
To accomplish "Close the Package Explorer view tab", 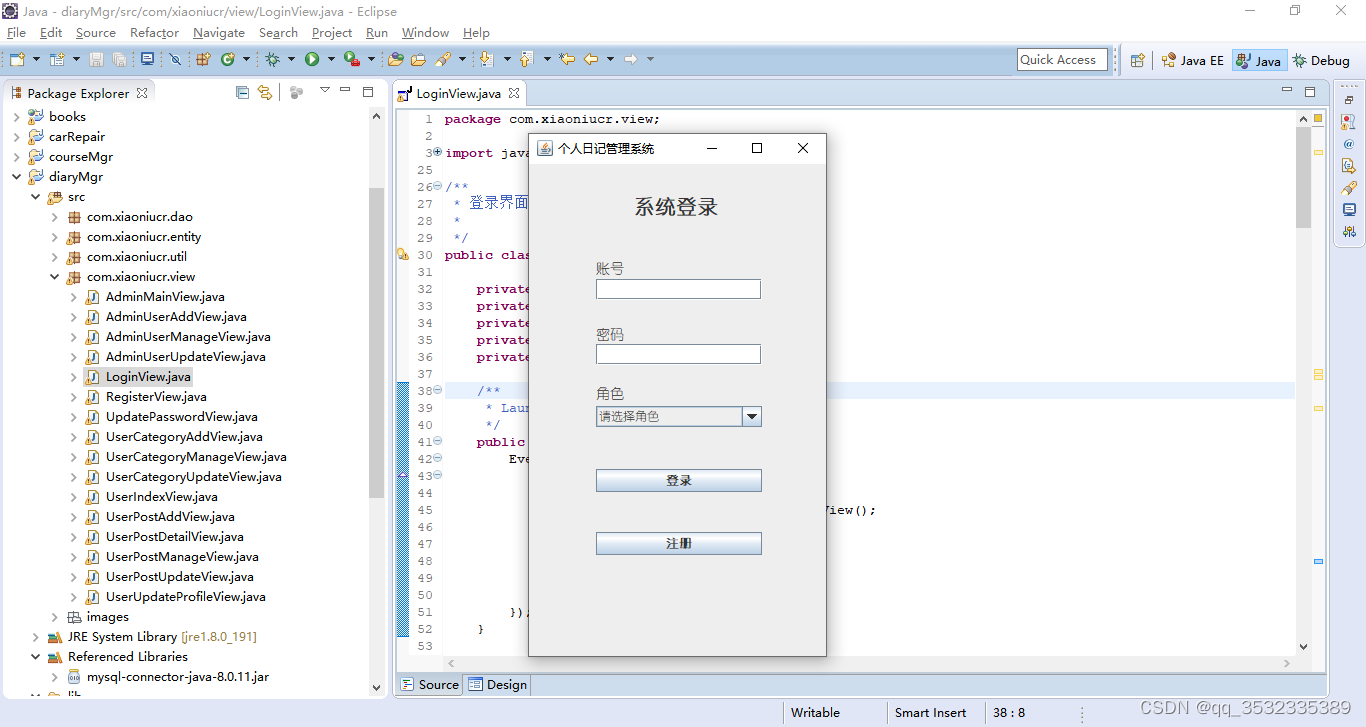I will tap(142, 93).
